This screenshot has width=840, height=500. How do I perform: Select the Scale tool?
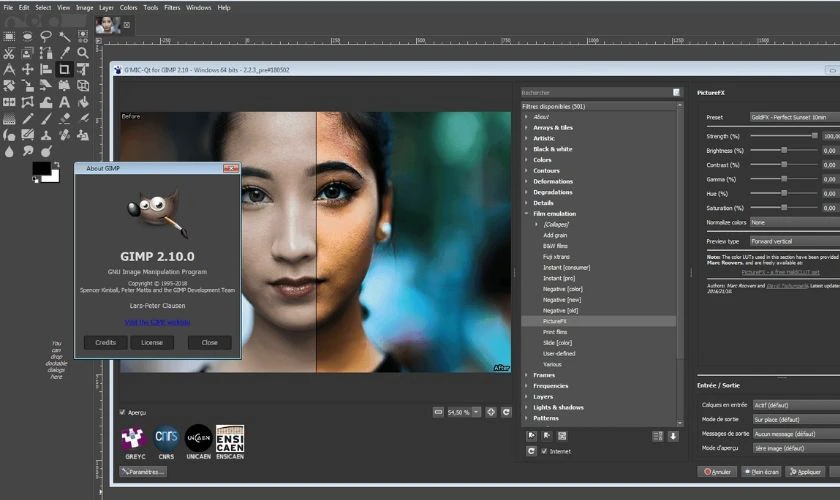click(x=27, y=86)
